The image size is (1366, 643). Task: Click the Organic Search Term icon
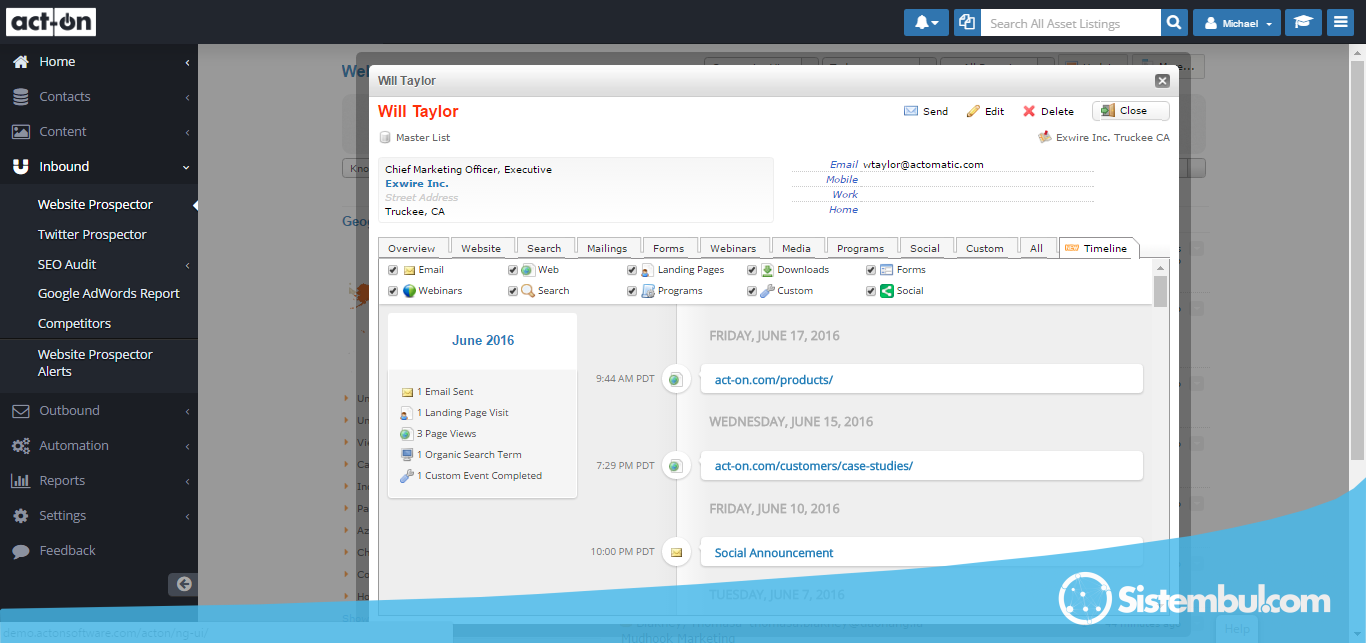[406, 455]
